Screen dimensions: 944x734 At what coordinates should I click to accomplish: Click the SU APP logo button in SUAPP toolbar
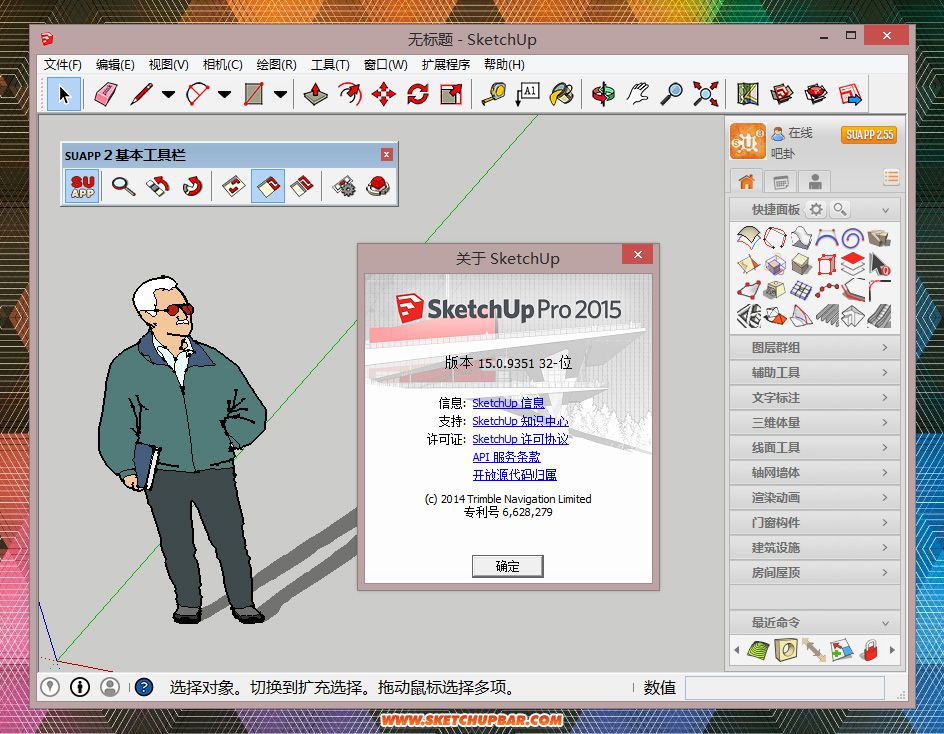point(82,186)
